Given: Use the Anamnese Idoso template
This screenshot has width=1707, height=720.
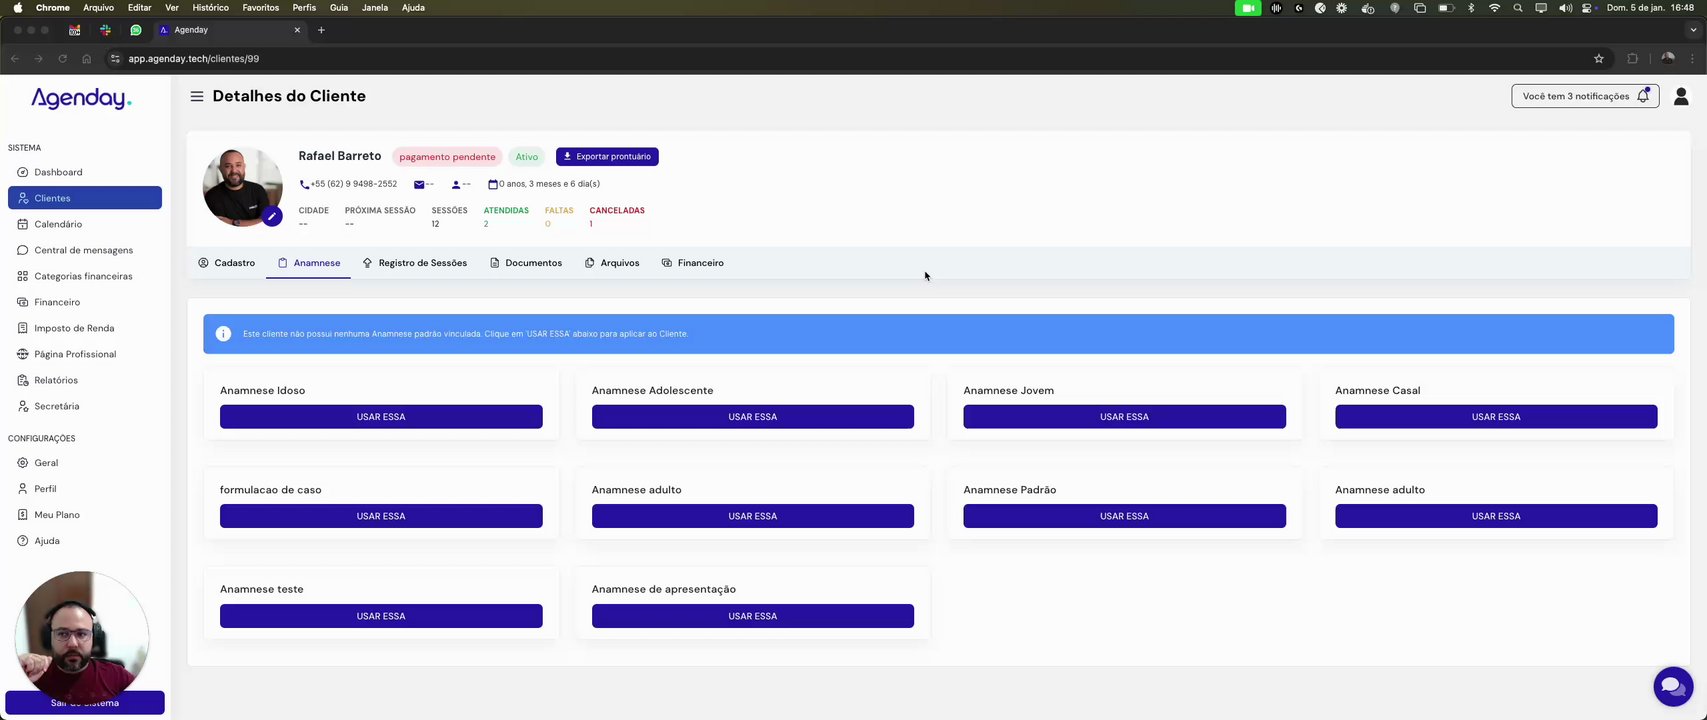Looking at the screenshot, I should coord(381,417).
